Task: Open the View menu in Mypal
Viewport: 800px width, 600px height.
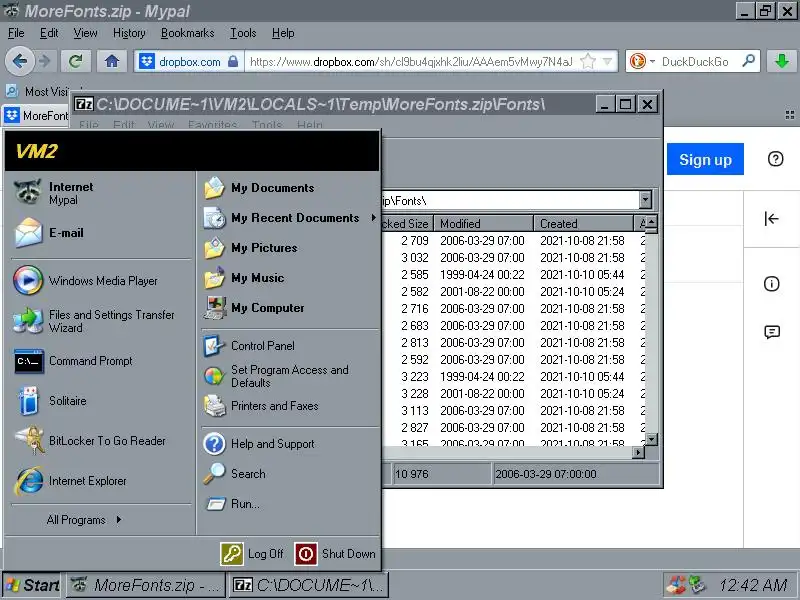Action: coord(85,33)
